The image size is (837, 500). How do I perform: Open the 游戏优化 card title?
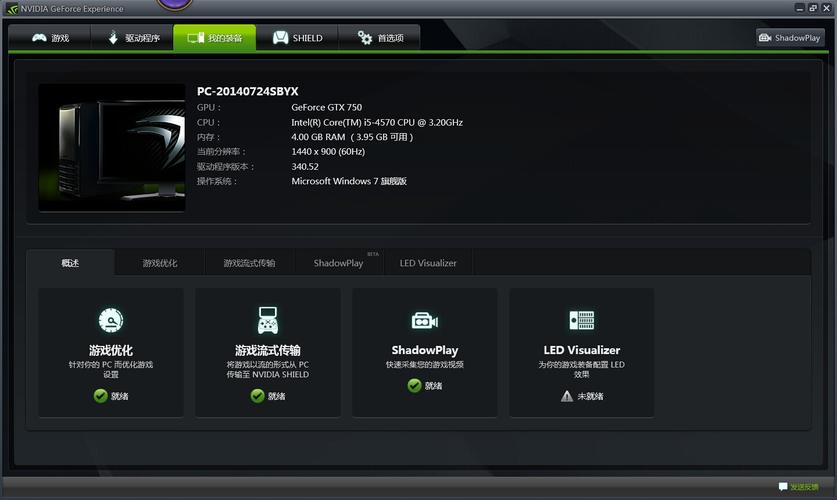tap(111, 350)
